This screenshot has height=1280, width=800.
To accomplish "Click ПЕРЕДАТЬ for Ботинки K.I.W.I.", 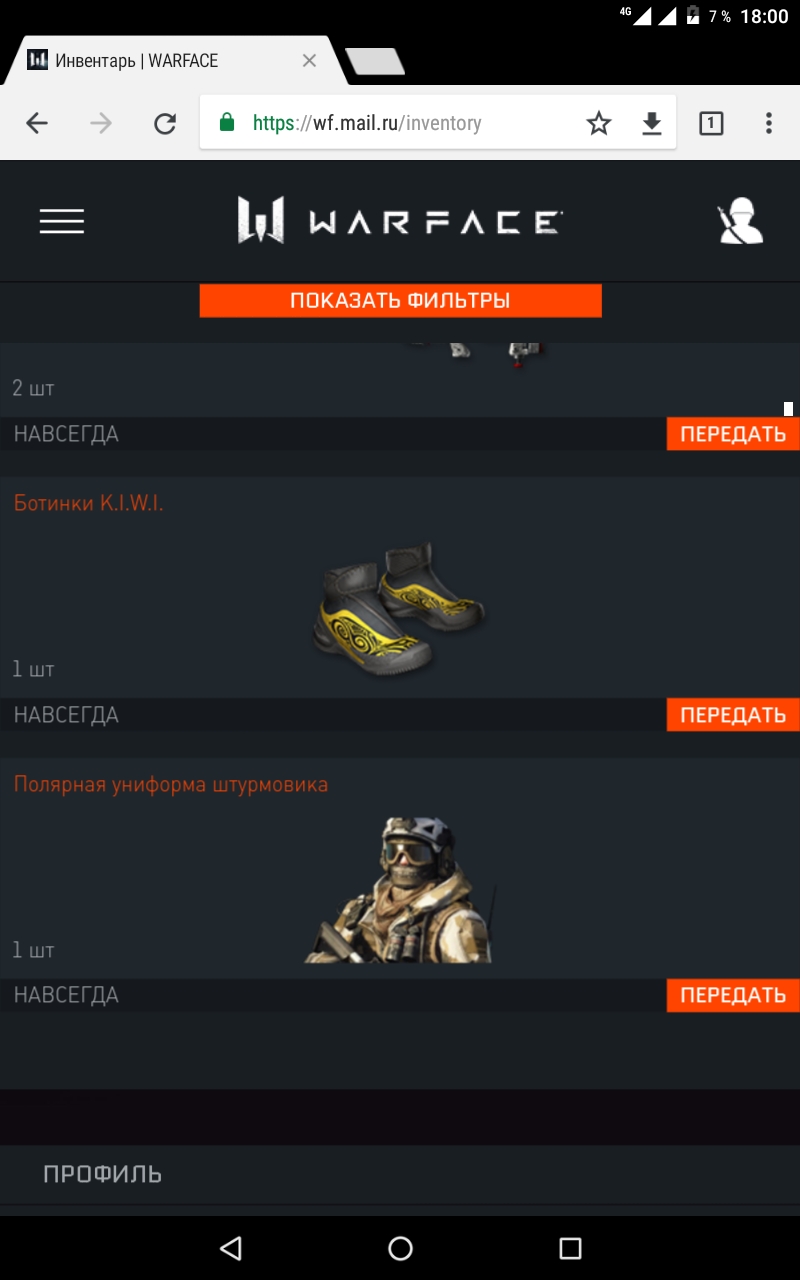I will tap(733, 715).
